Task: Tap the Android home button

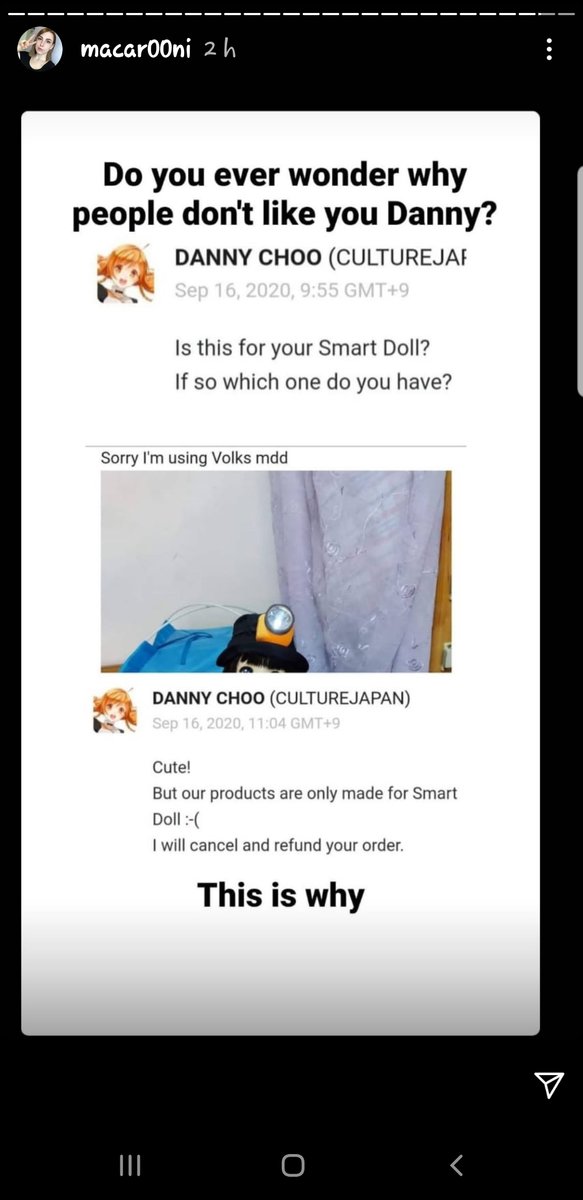Action: click(292, 1164)
